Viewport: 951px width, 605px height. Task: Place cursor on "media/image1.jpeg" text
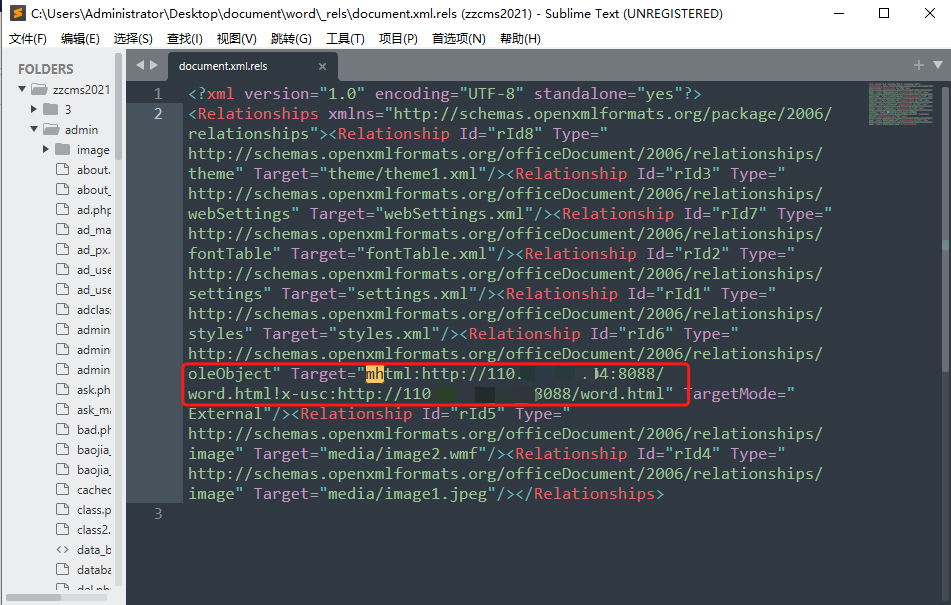click(408, 494)
